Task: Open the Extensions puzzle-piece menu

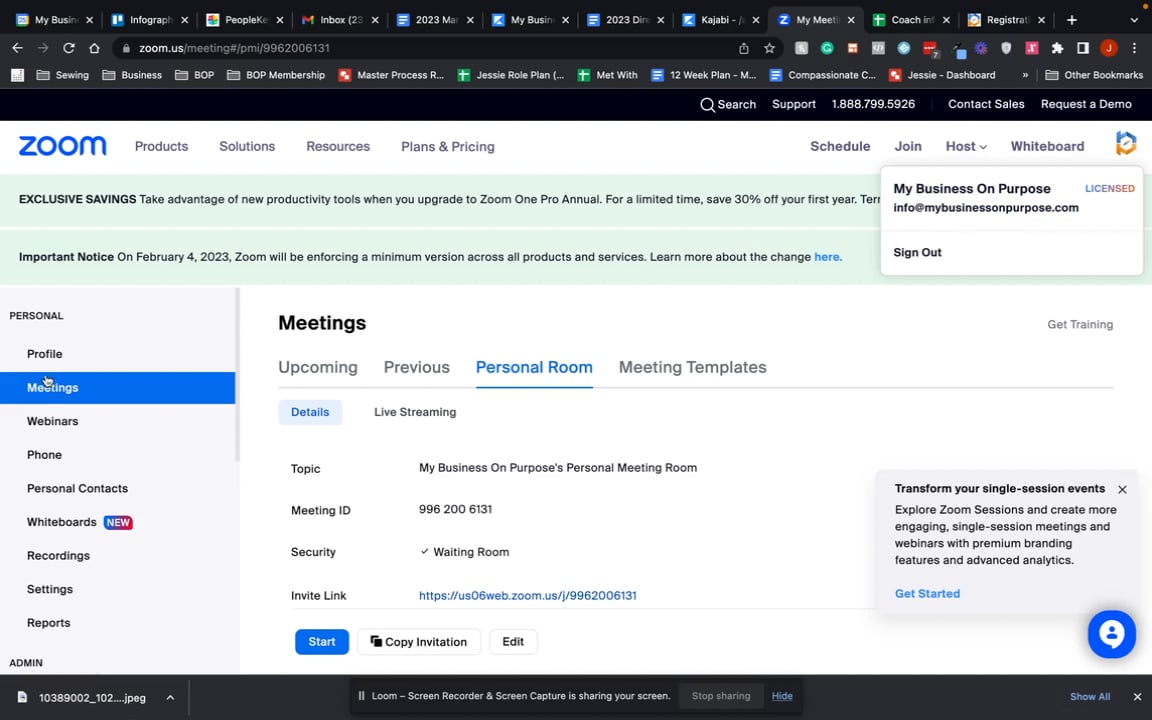Action: (1057, 48)
